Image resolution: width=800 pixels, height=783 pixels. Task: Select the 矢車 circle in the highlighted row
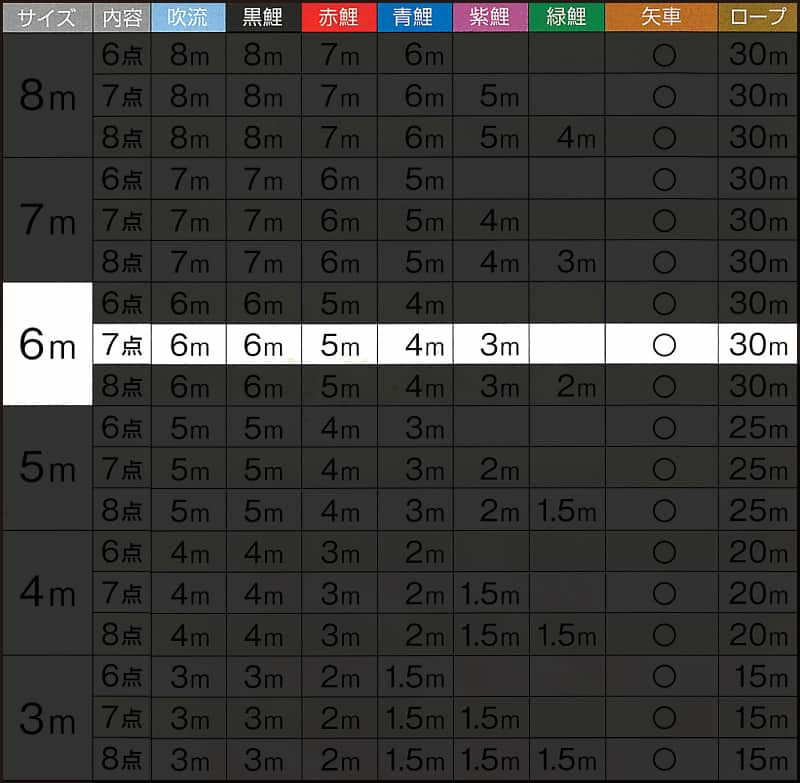(x=663, y=345)
